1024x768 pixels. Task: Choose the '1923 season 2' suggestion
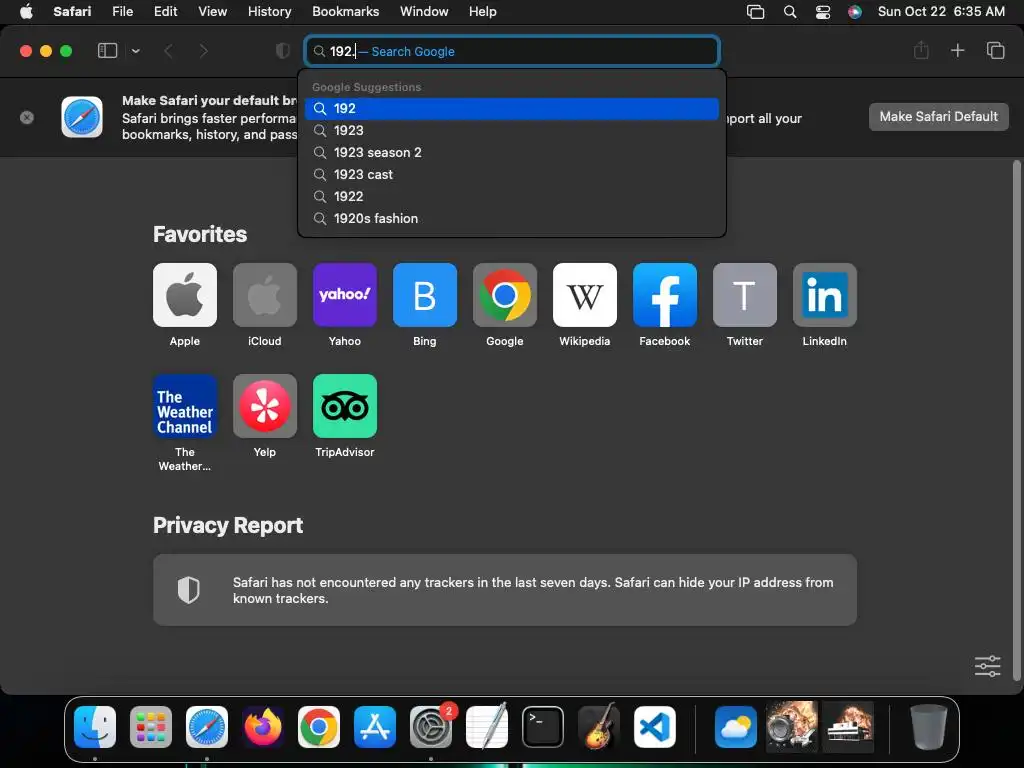coord(512,153)
